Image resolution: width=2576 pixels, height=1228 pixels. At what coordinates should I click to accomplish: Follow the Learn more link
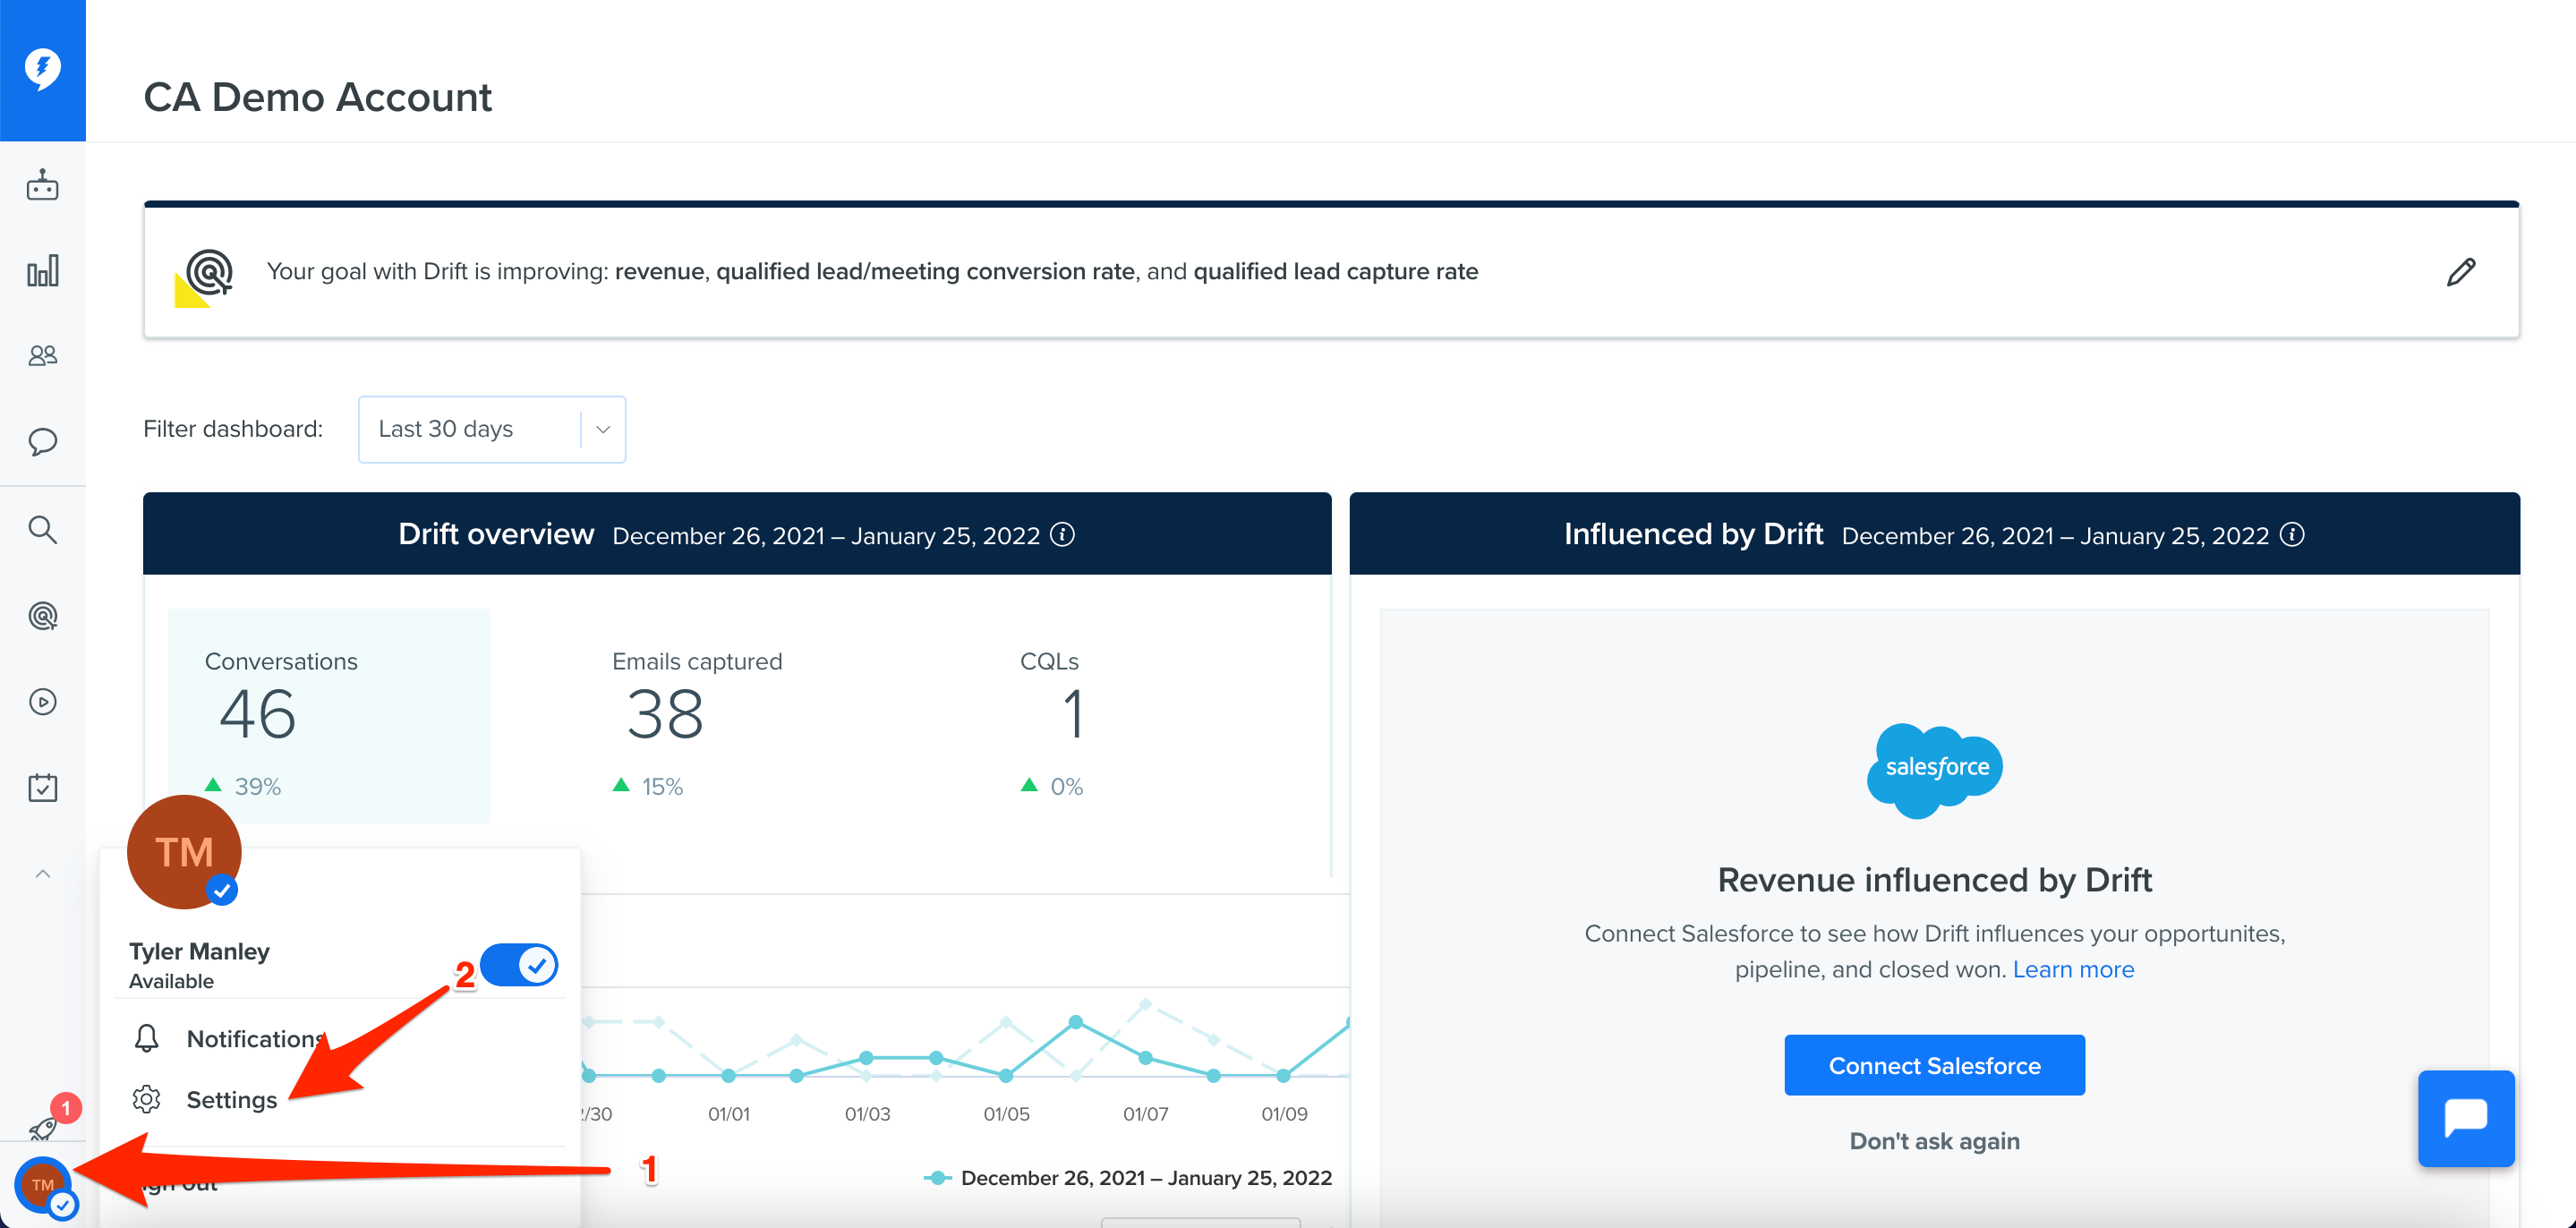tap(2074, 969)
